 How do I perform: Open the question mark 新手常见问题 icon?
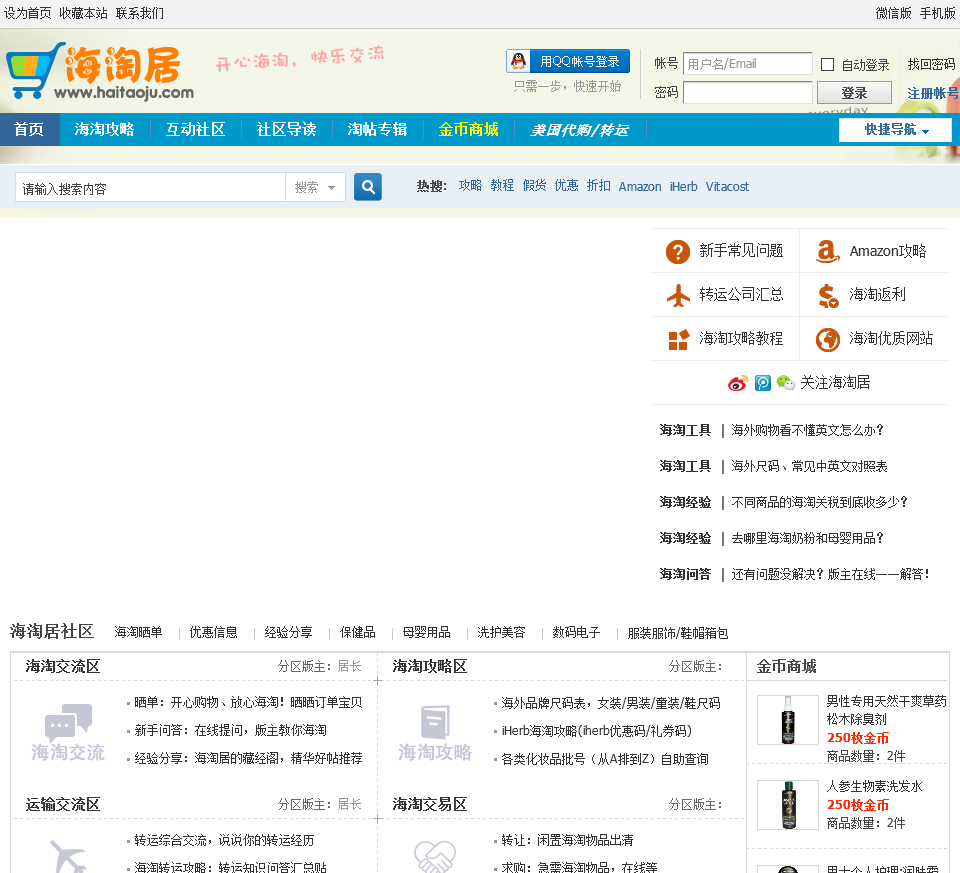click(678, 251)
